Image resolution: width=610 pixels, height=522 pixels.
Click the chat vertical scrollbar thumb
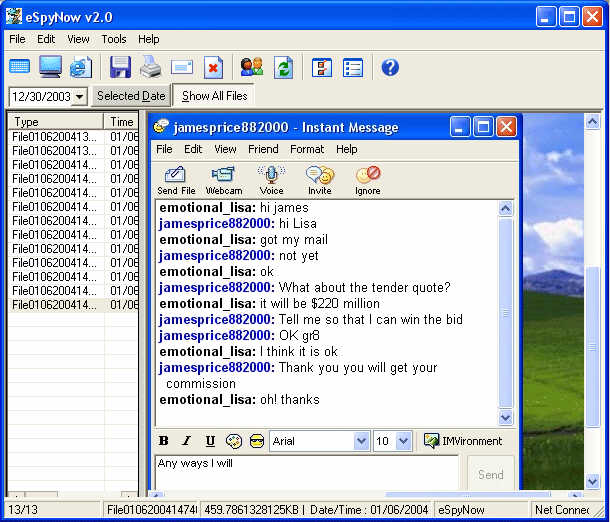[x=505, y=313]
